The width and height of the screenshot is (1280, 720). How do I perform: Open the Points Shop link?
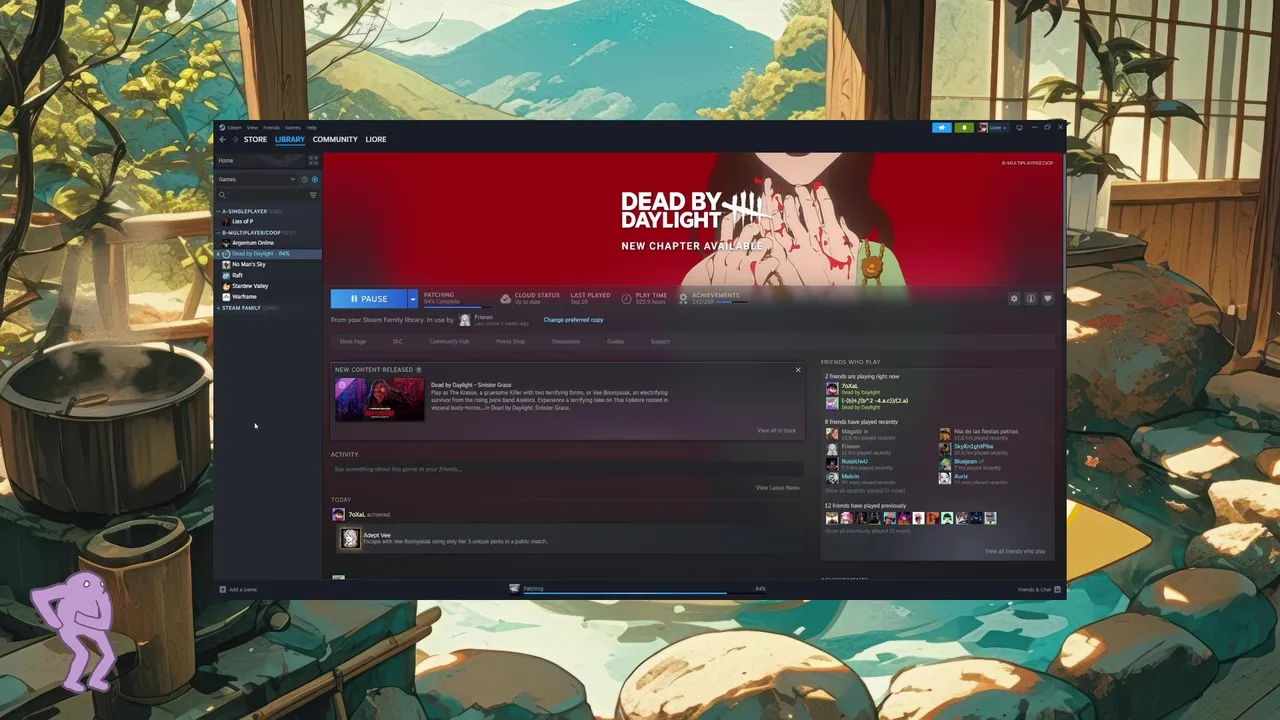click(510, 341)
